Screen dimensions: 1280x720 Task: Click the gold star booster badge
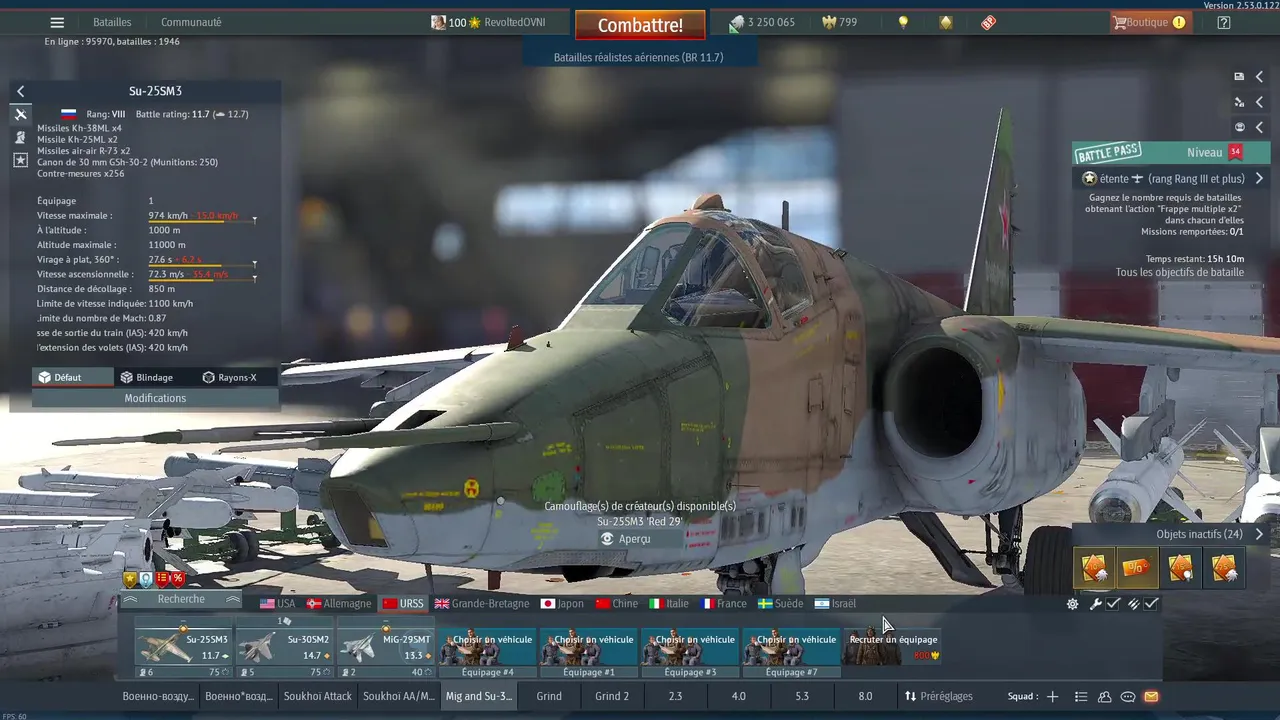(130, 579)
